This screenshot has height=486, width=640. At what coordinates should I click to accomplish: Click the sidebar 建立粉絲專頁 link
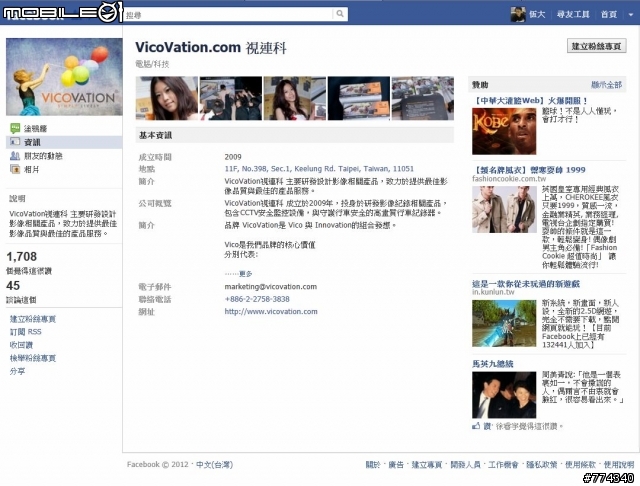(x=33, y=319)
